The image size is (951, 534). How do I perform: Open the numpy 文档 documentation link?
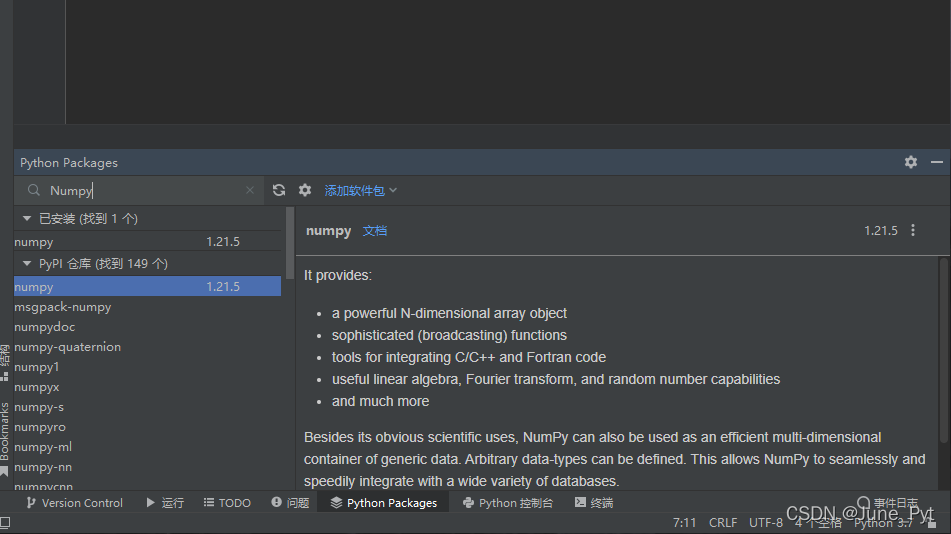[375, 231]
